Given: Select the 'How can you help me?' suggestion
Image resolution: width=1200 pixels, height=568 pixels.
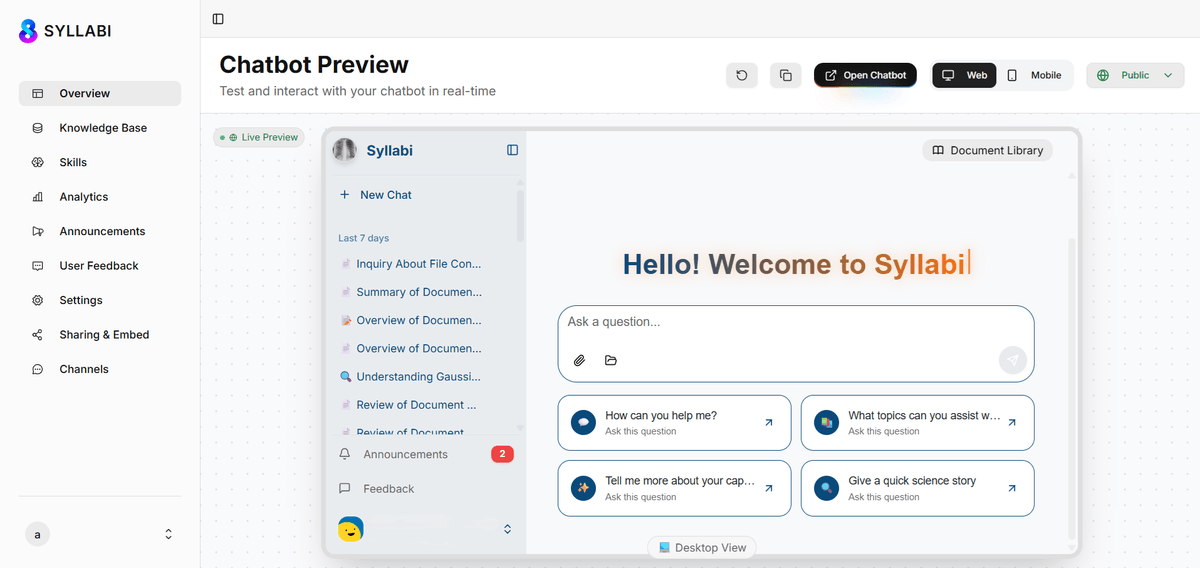Looking at the screenshot, I should click(x=674, y=423).
